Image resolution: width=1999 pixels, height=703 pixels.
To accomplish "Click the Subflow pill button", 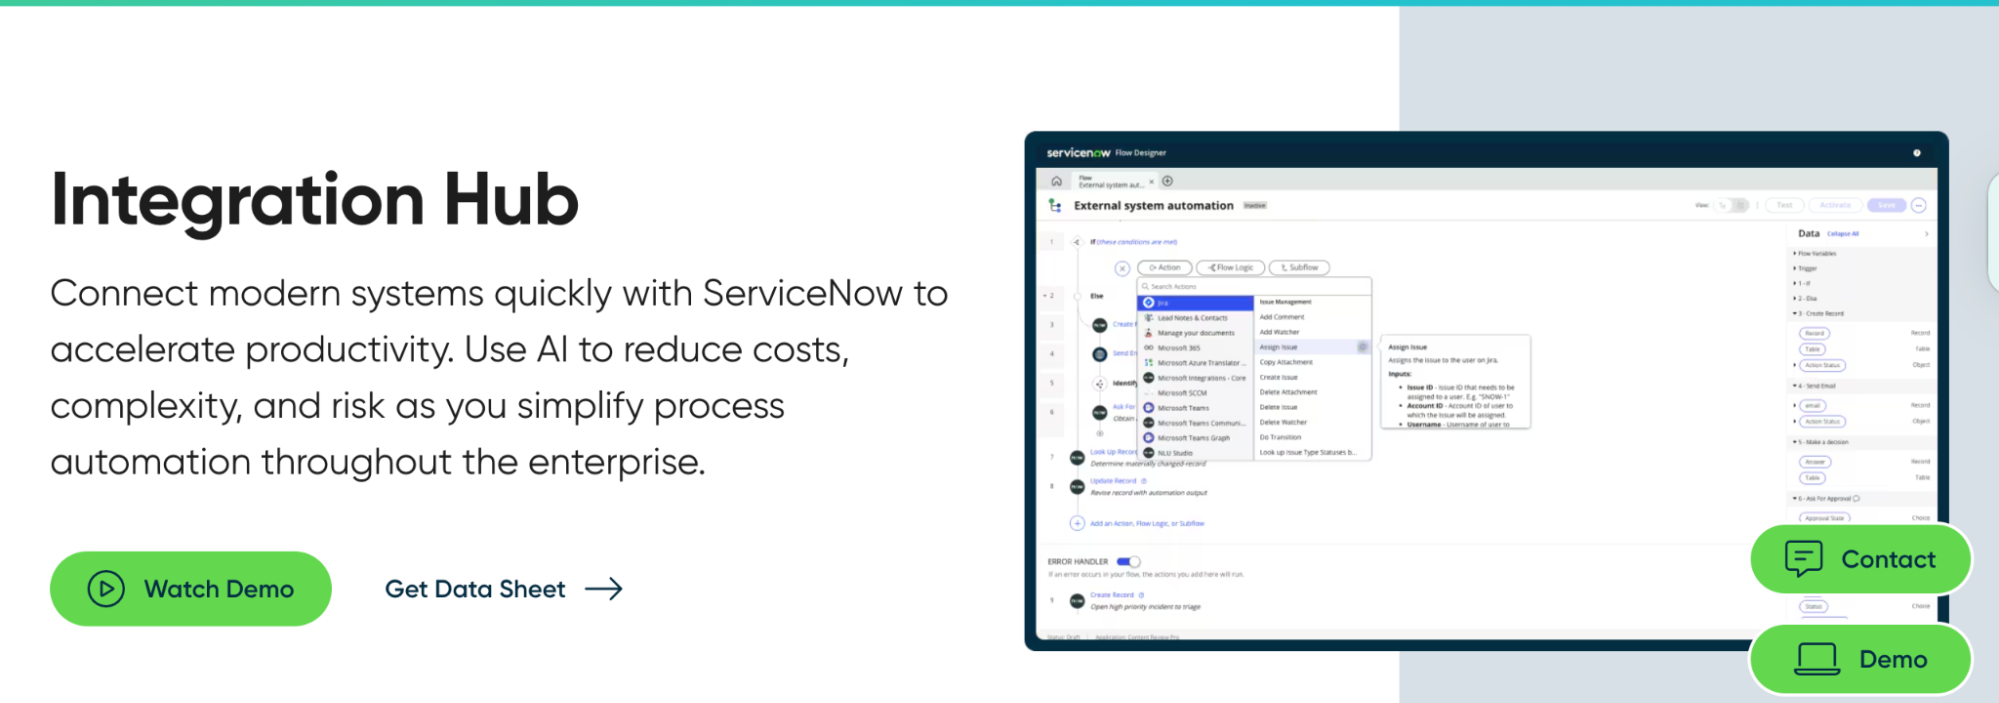I will pyautogui.click(x=1300, y=268).
